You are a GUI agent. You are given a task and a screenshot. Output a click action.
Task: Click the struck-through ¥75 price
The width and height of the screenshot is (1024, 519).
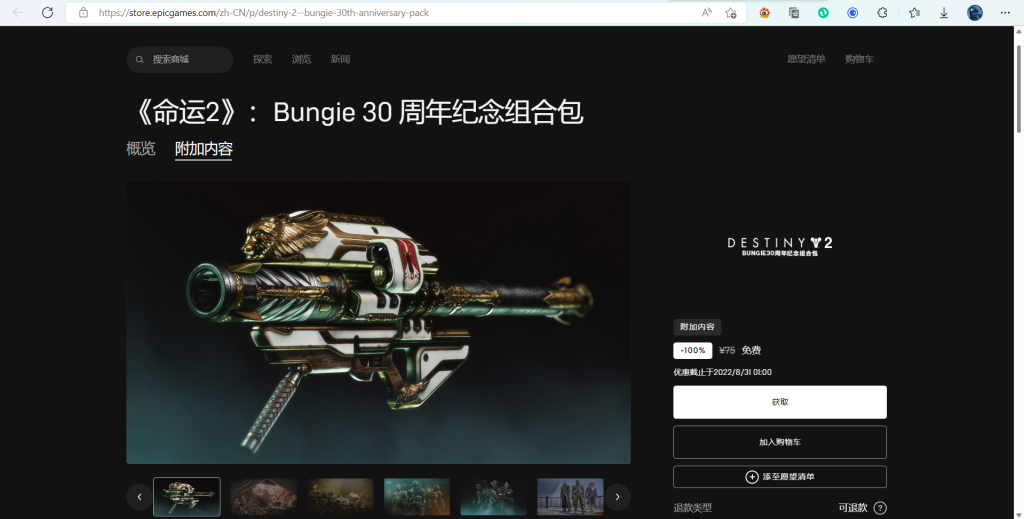click(x=727, y=351)
